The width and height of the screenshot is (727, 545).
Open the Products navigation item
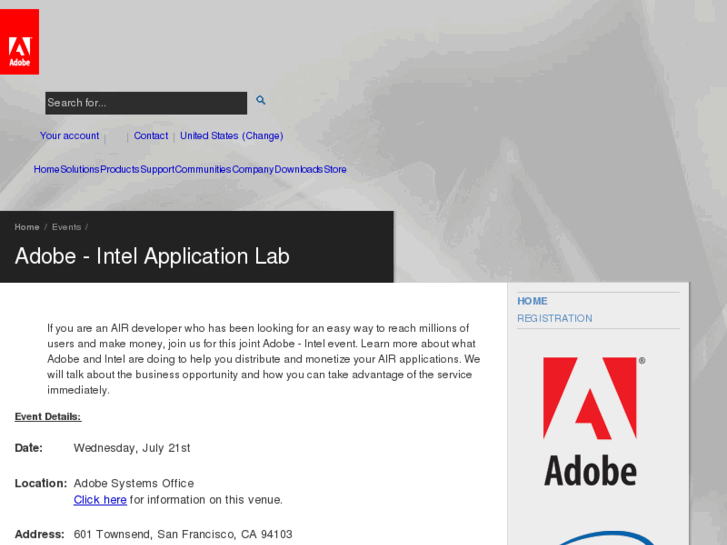120,169
